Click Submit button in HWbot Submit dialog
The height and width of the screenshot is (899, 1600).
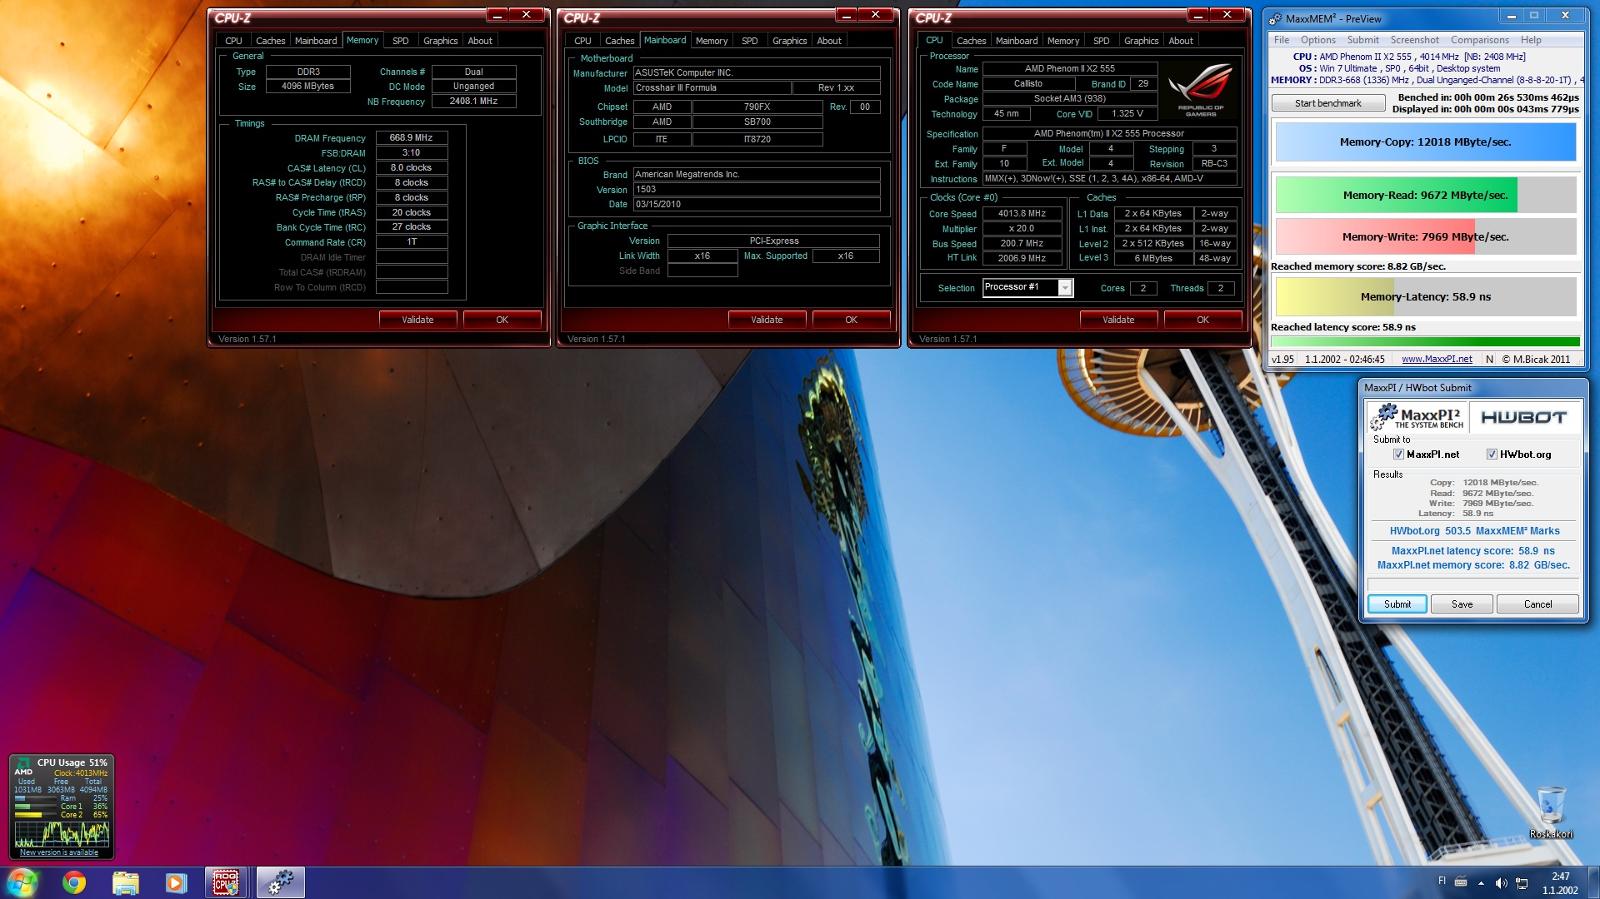(1397, 604)
